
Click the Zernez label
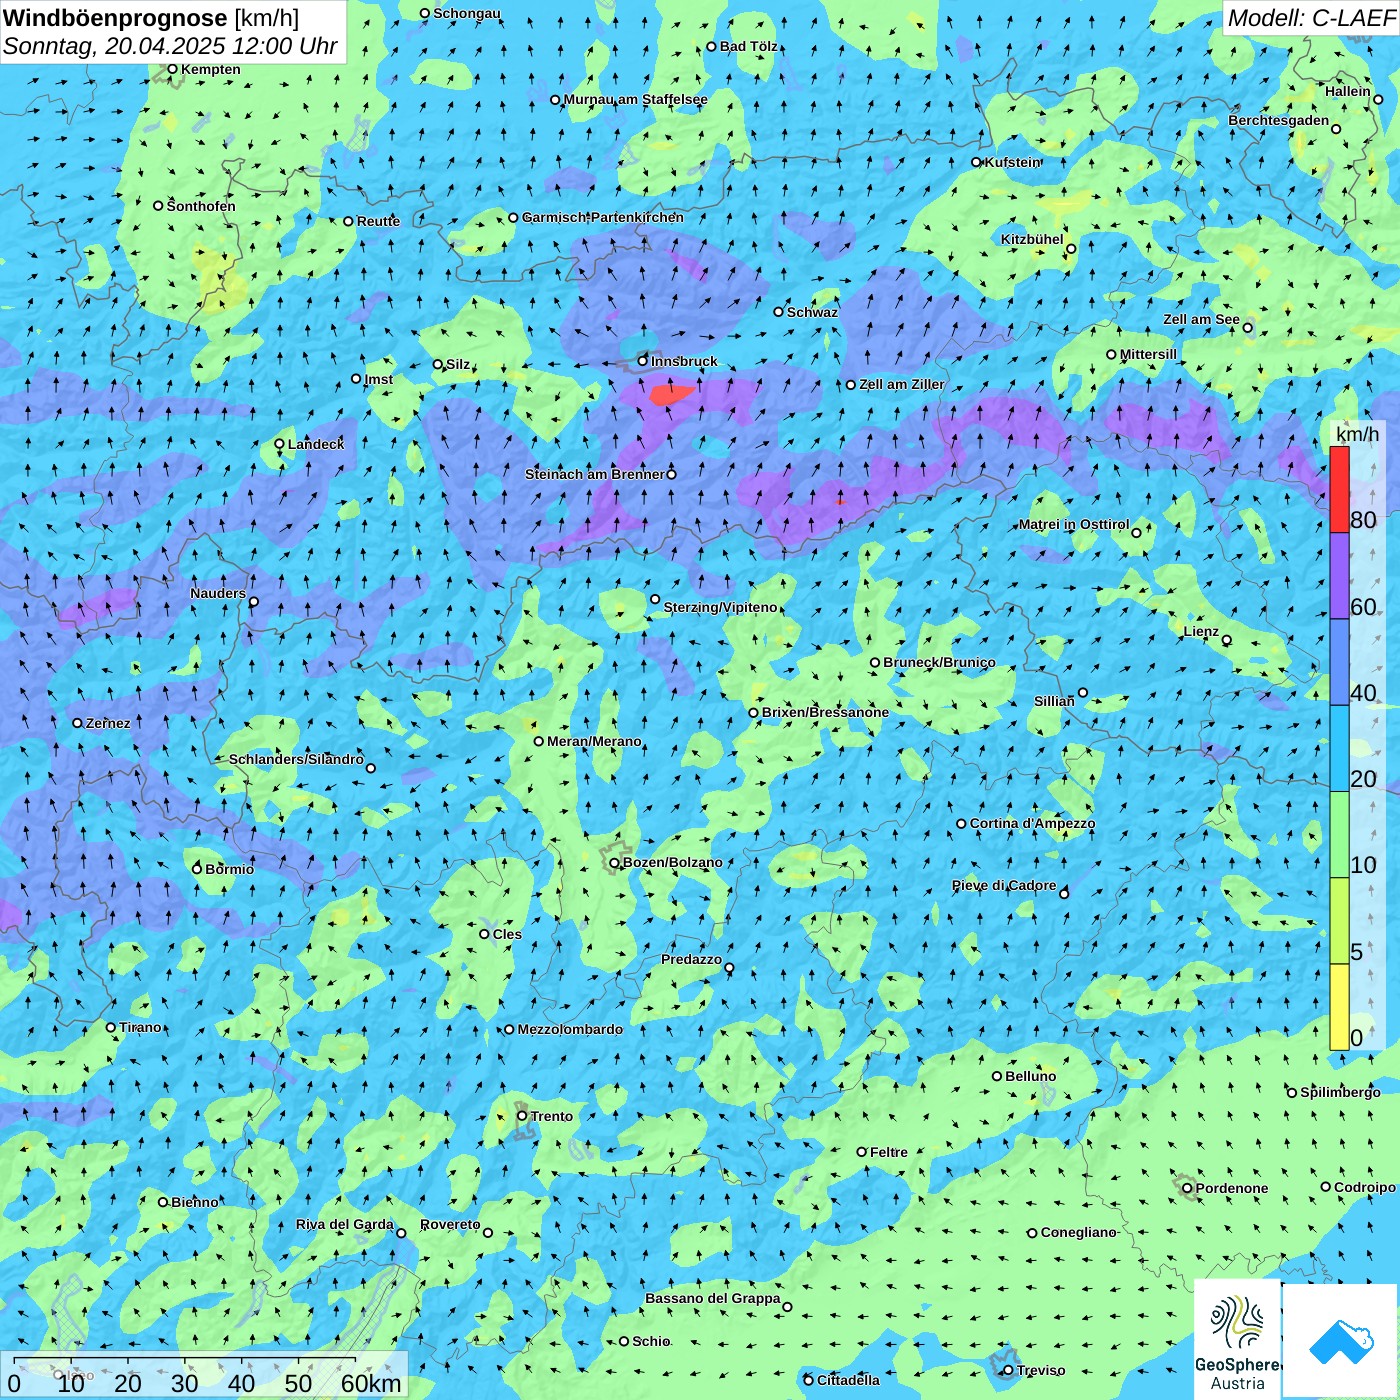tap(108, 723)
